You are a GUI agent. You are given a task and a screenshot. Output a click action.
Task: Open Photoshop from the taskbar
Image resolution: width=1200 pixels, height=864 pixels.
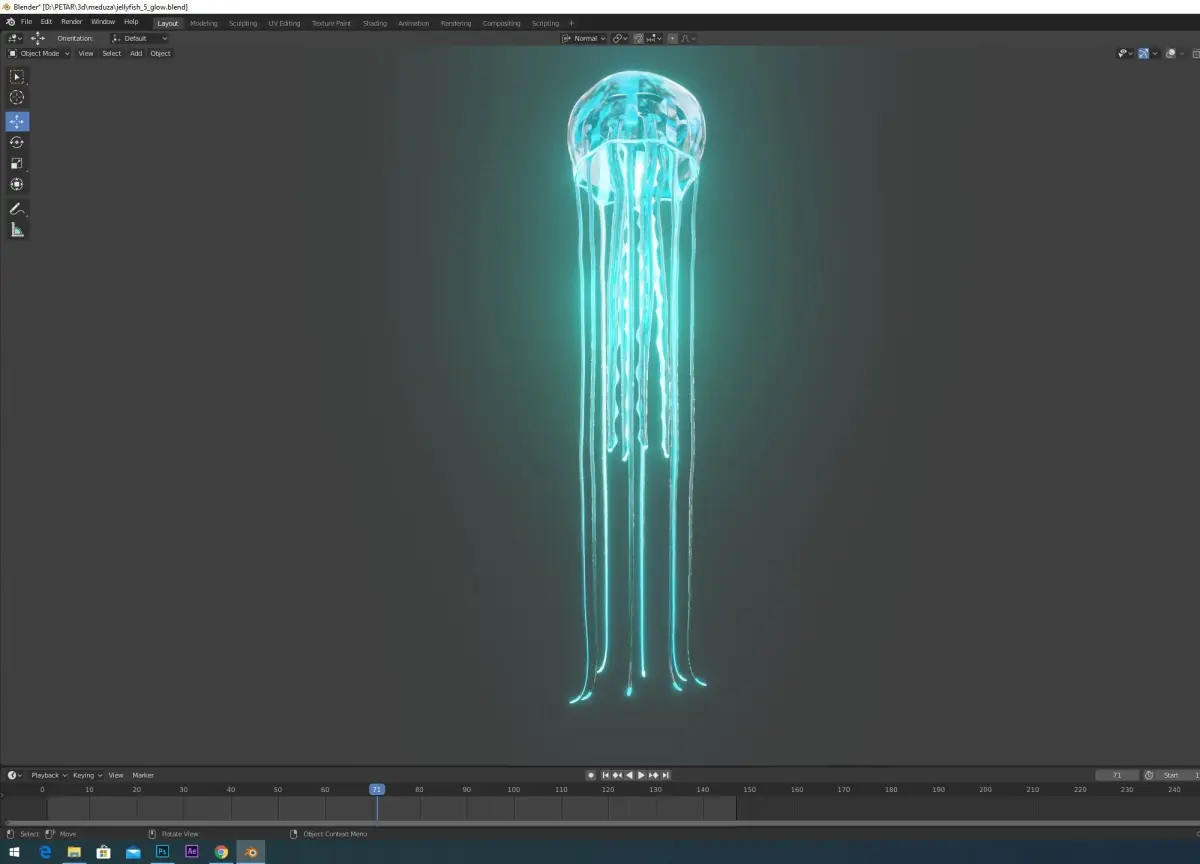(x=162, y=852)
